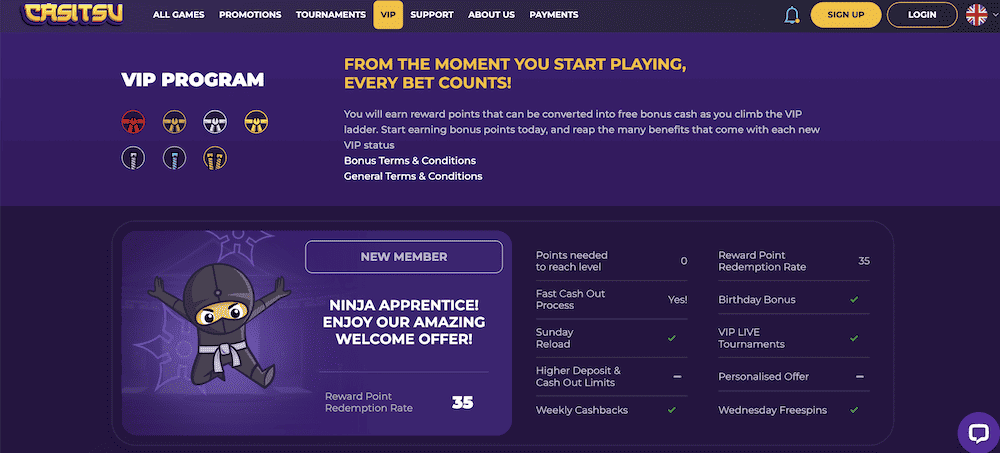Viewport: 1000px width, 453px height.
Task: Open the Payments menu item
Action: 554,15
